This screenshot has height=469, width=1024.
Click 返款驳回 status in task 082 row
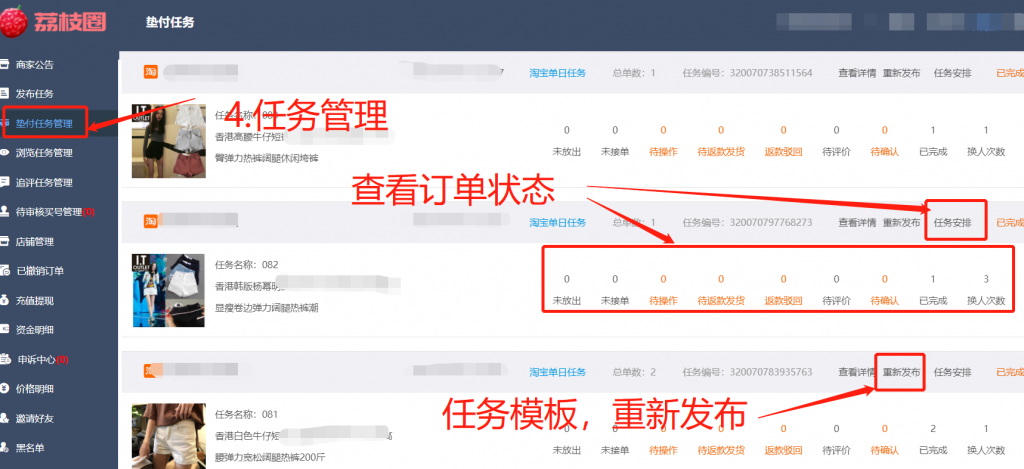tap(783, 301)
